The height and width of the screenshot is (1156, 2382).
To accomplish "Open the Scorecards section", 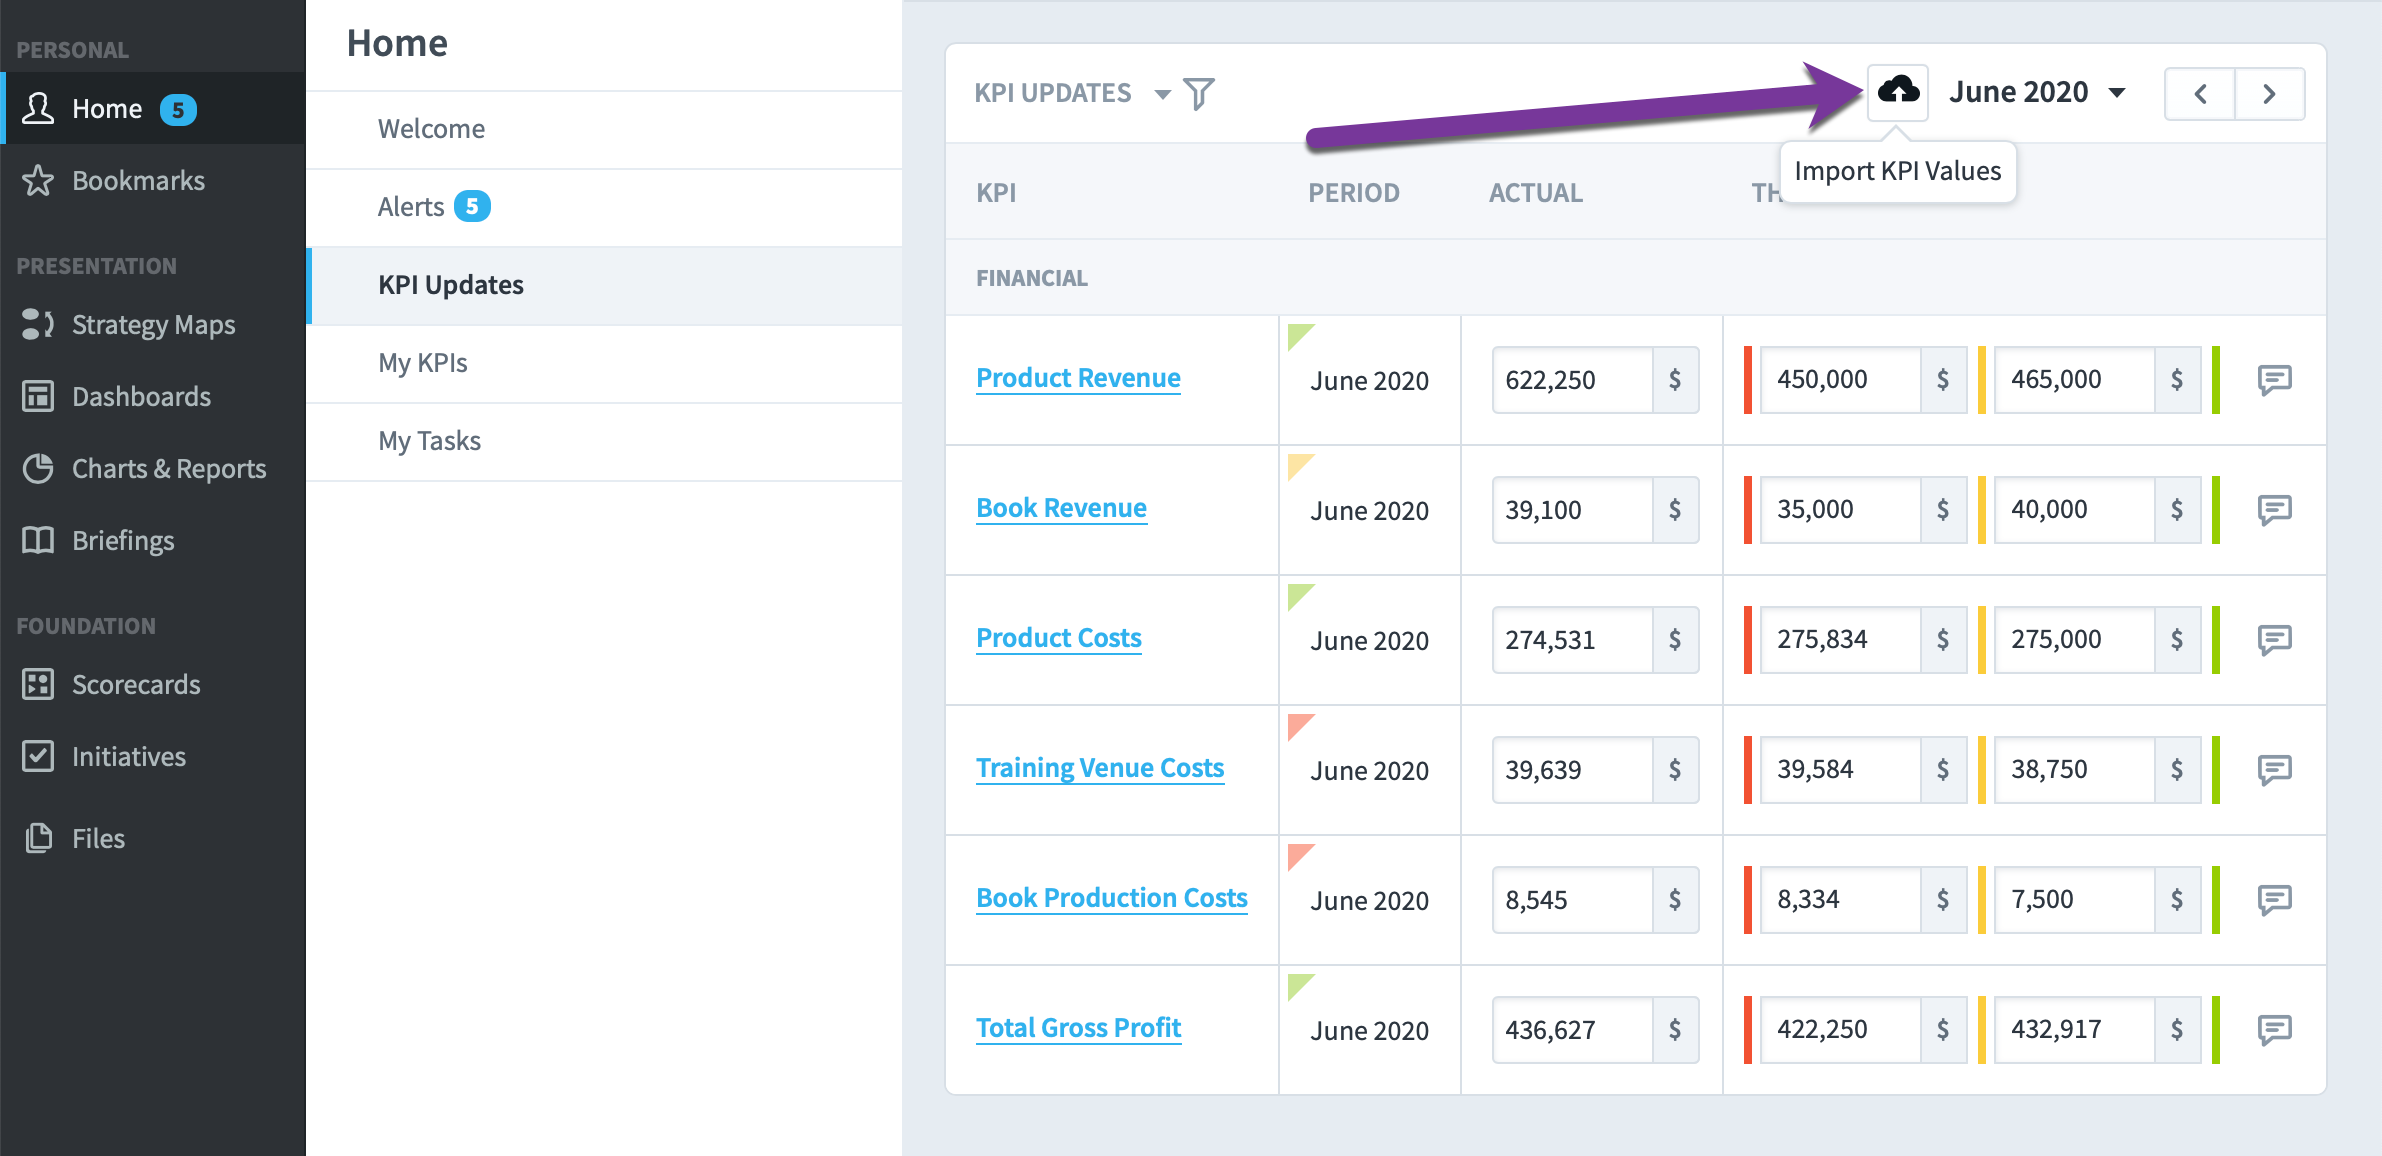I will 136,685.
